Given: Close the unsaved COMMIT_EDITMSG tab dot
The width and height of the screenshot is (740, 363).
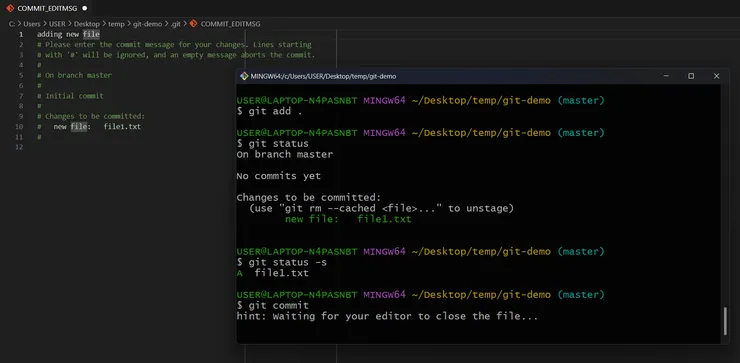Looking at the screenshot, I should 84,8.
